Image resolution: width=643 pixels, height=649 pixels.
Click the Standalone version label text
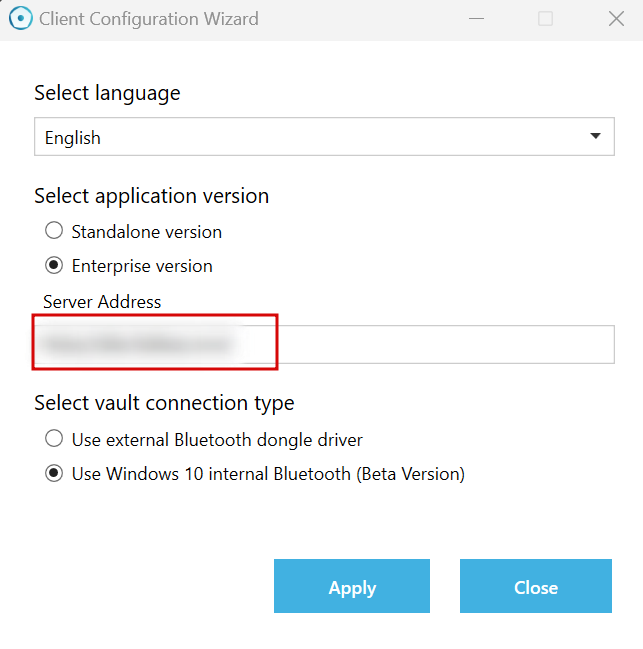pyautogui.click(x=147, y=232)
